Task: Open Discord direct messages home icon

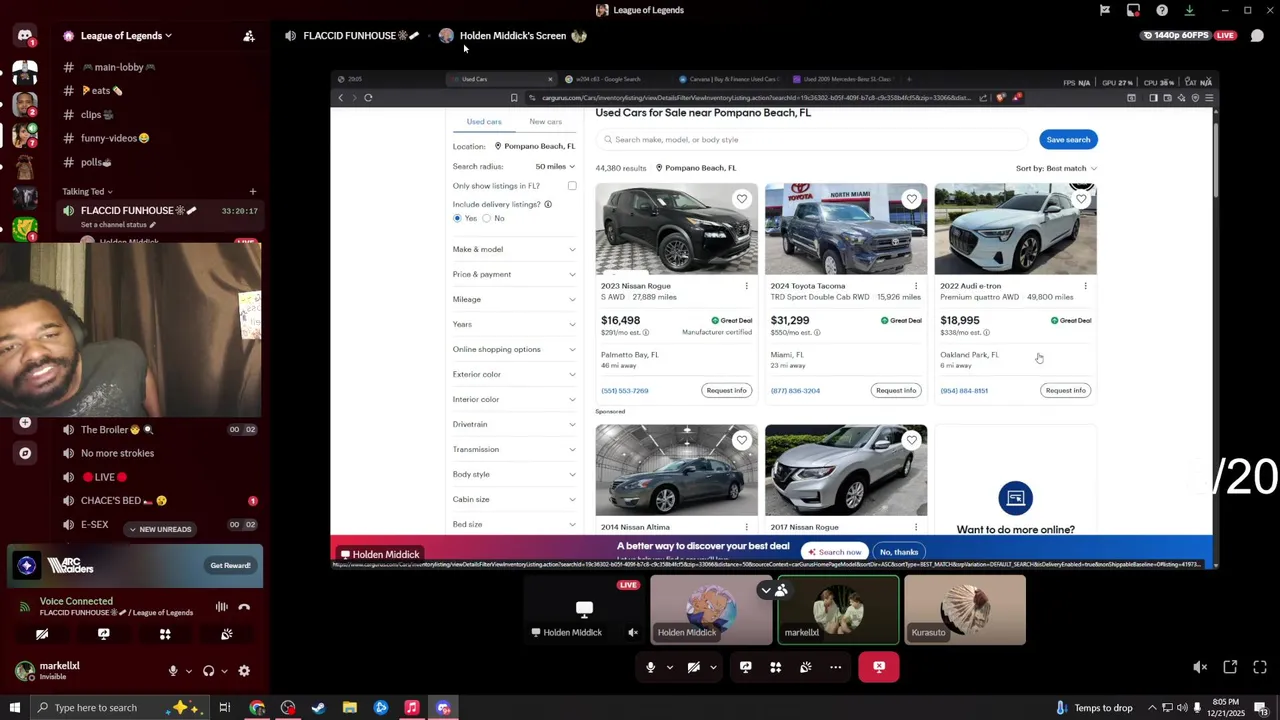Action: tap(25, 36)
